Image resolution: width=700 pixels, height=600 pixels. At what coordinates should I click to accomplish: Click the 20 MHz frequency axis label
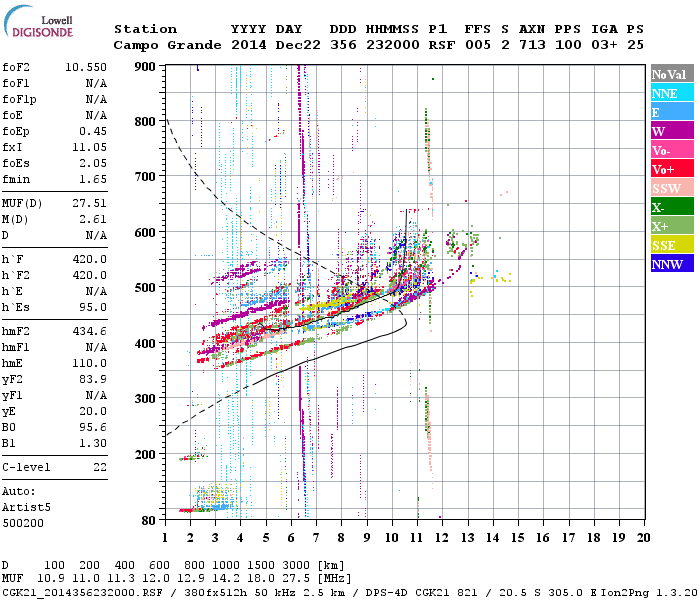coord(643,538)
